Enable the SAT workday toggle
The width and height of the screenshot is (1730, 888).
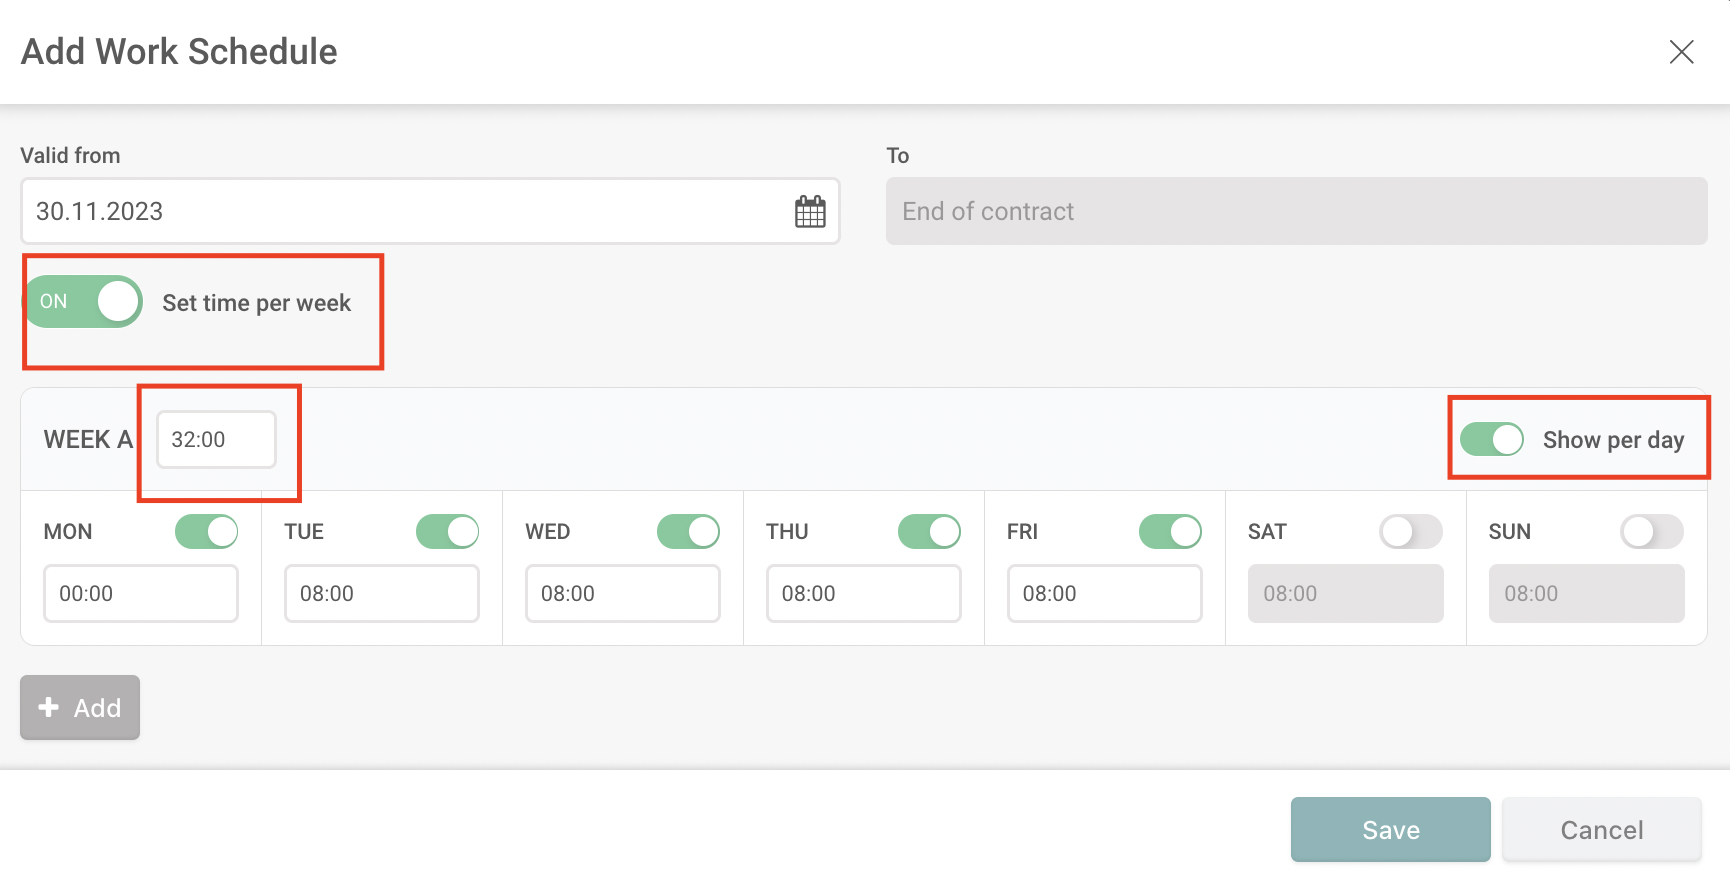[1411, 531]
